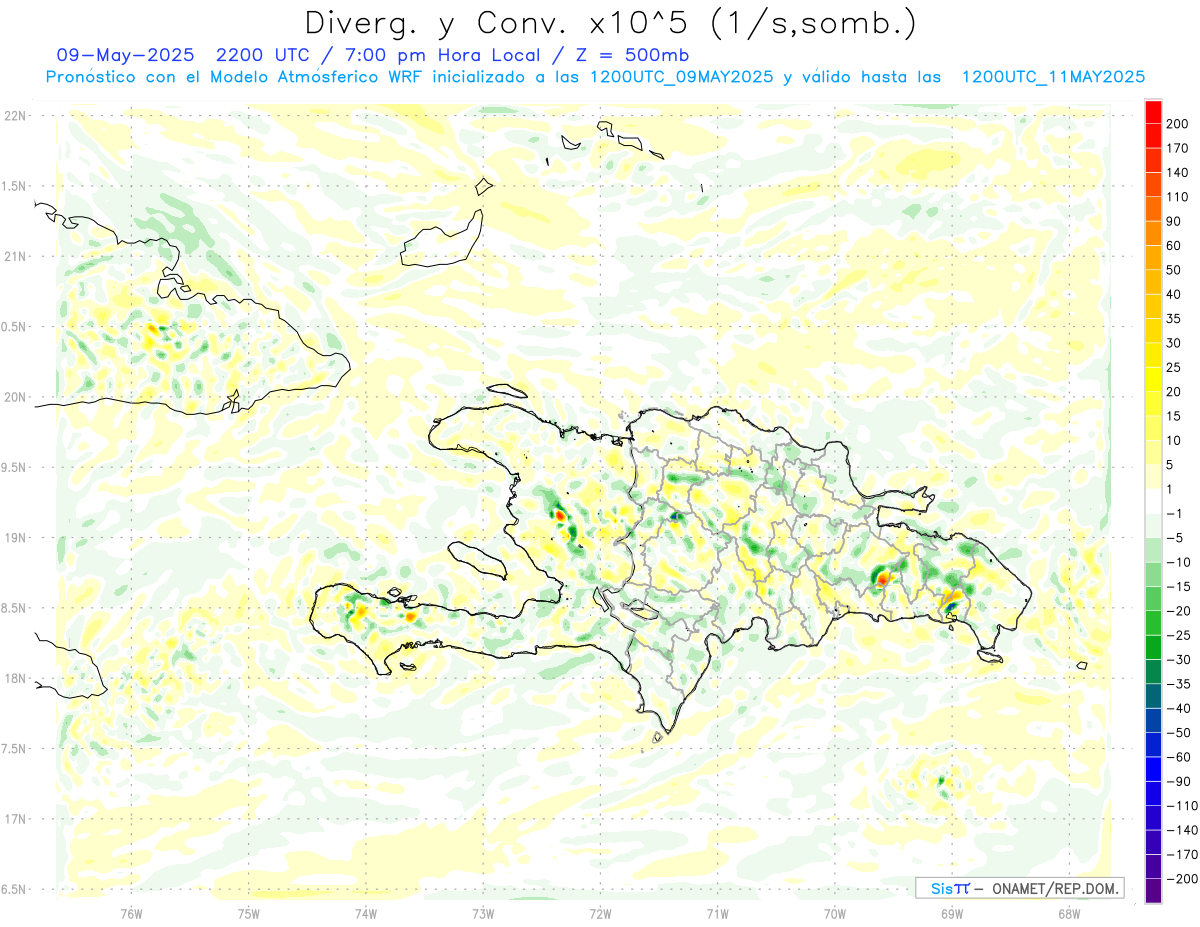The width and height of the screenshot is (1200, 927).
Task: Click the "20N" latitude label
Action: pyautogui.click(x=14, y=397)
